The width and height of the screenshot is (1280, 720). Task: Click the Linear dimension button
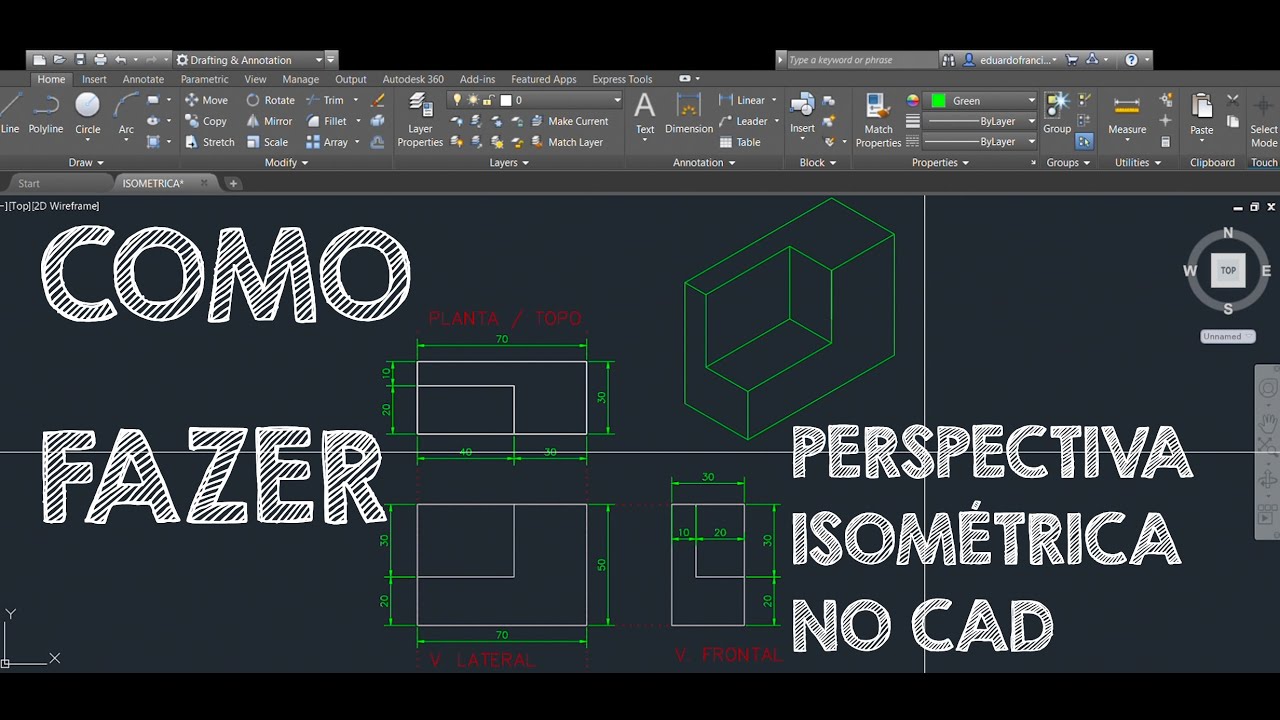(x=742, y=100)
